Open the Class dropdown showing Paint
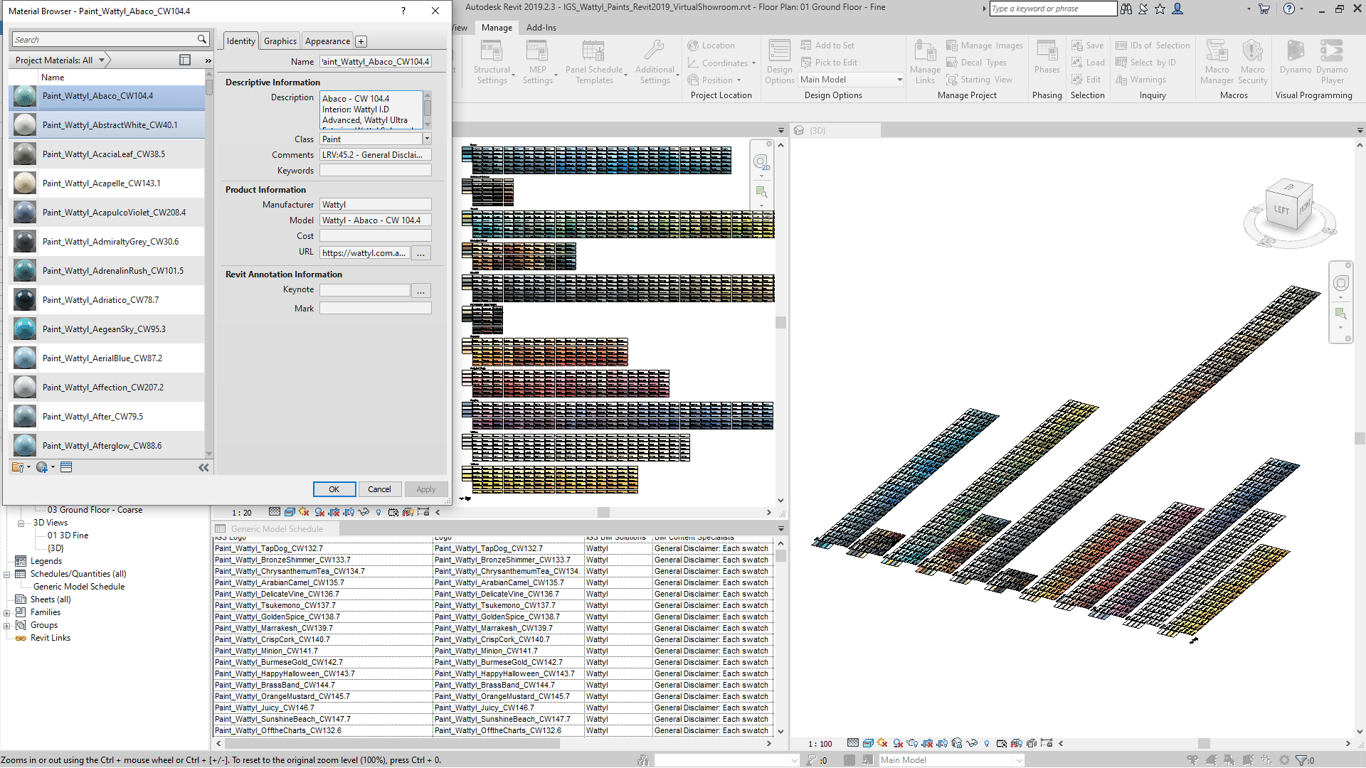 (x=427, y=139)
